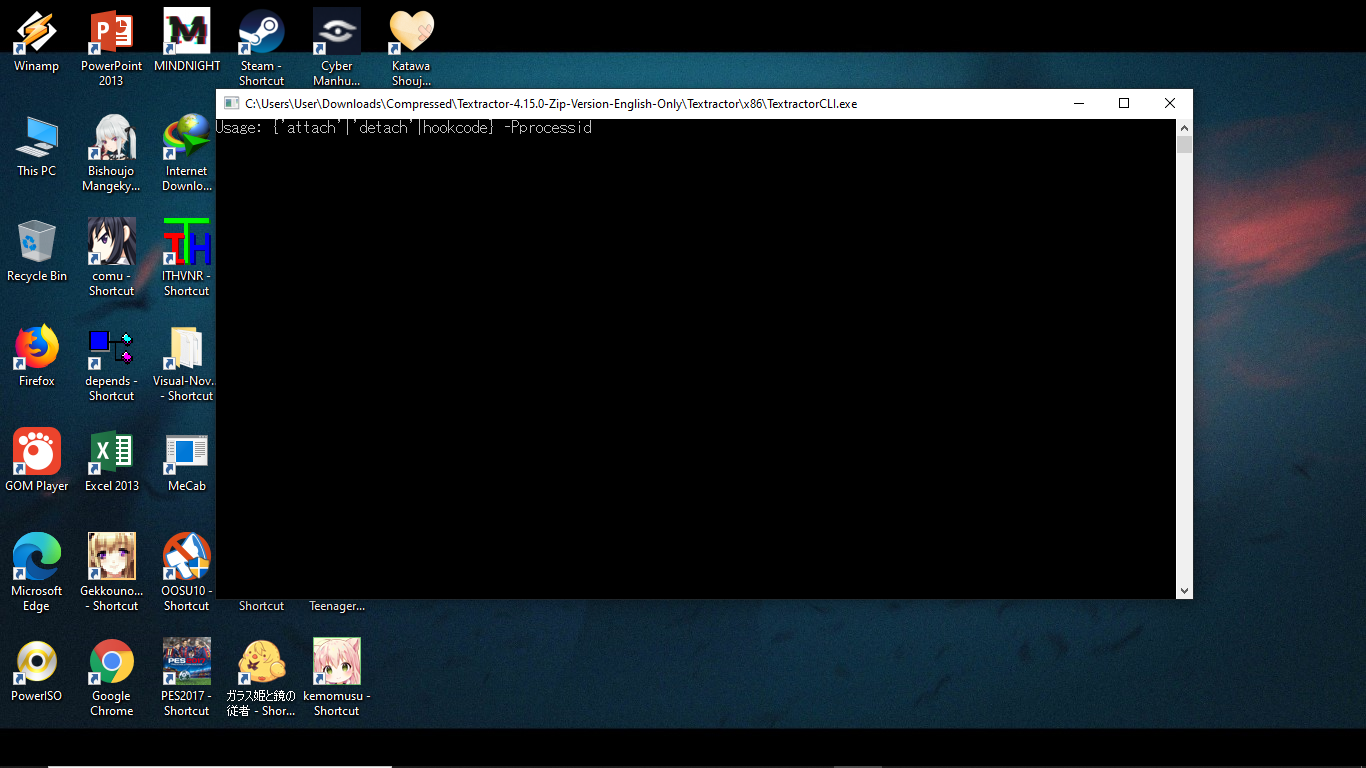Minimize the TextractorCLI console window
The image size is (1366, 768).
(1078, 103)
